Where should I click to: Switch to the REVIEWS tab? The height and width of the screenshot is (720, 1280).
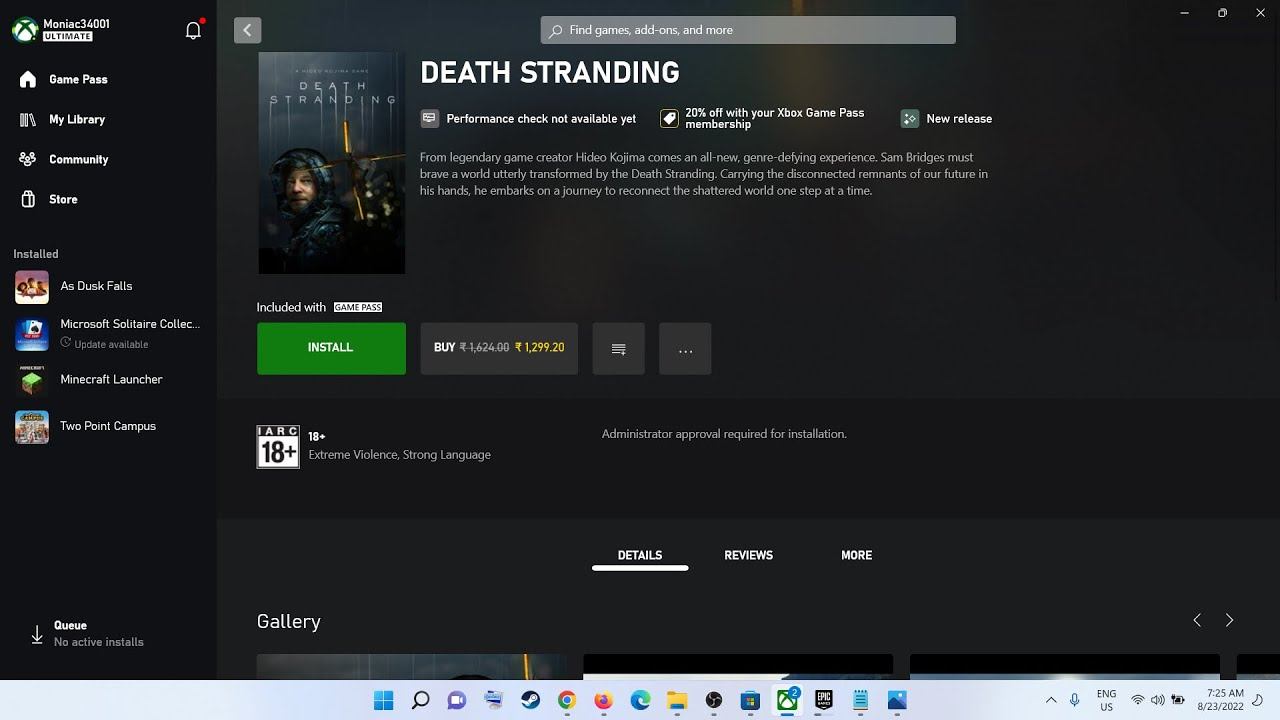tap(749, 555)
